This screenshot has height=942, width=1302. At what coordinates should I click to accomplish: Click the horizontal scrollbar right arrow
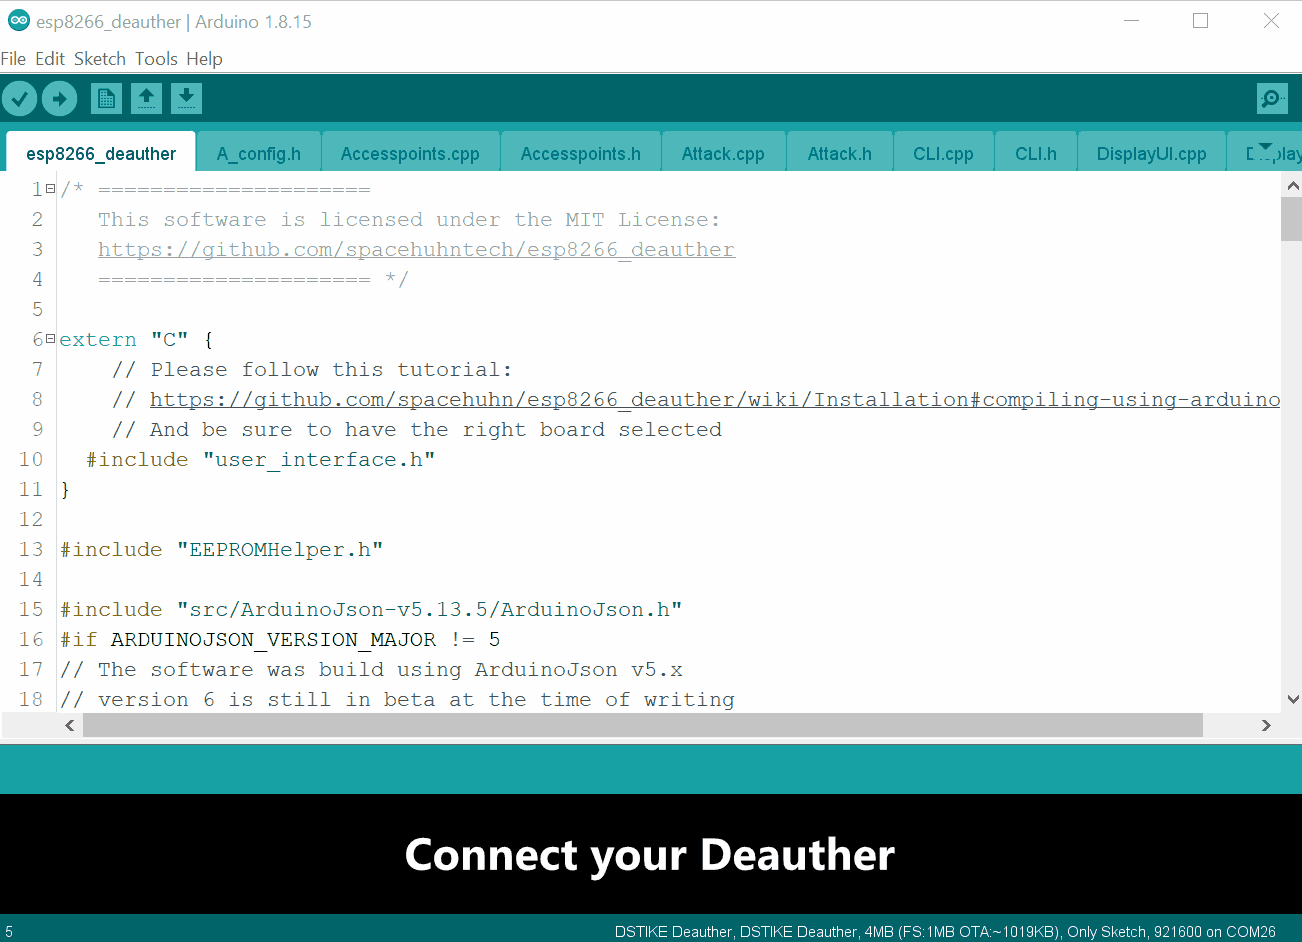coord(1266,725)
